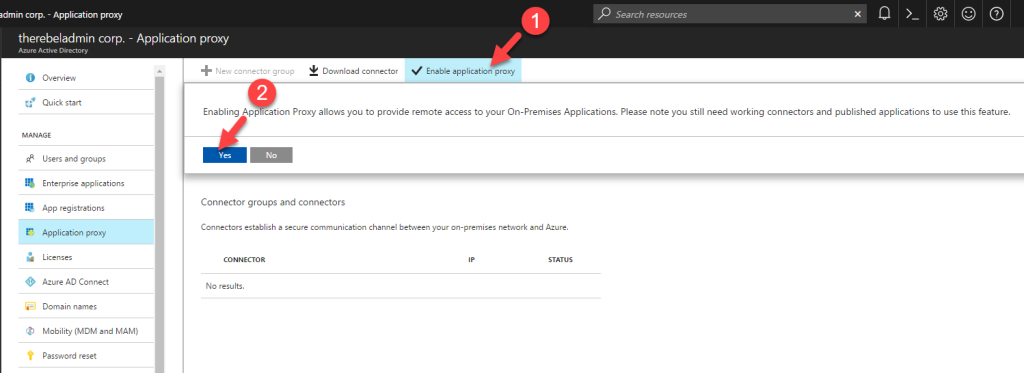Click the Connector groups and connectors heading

pos(273,202)
